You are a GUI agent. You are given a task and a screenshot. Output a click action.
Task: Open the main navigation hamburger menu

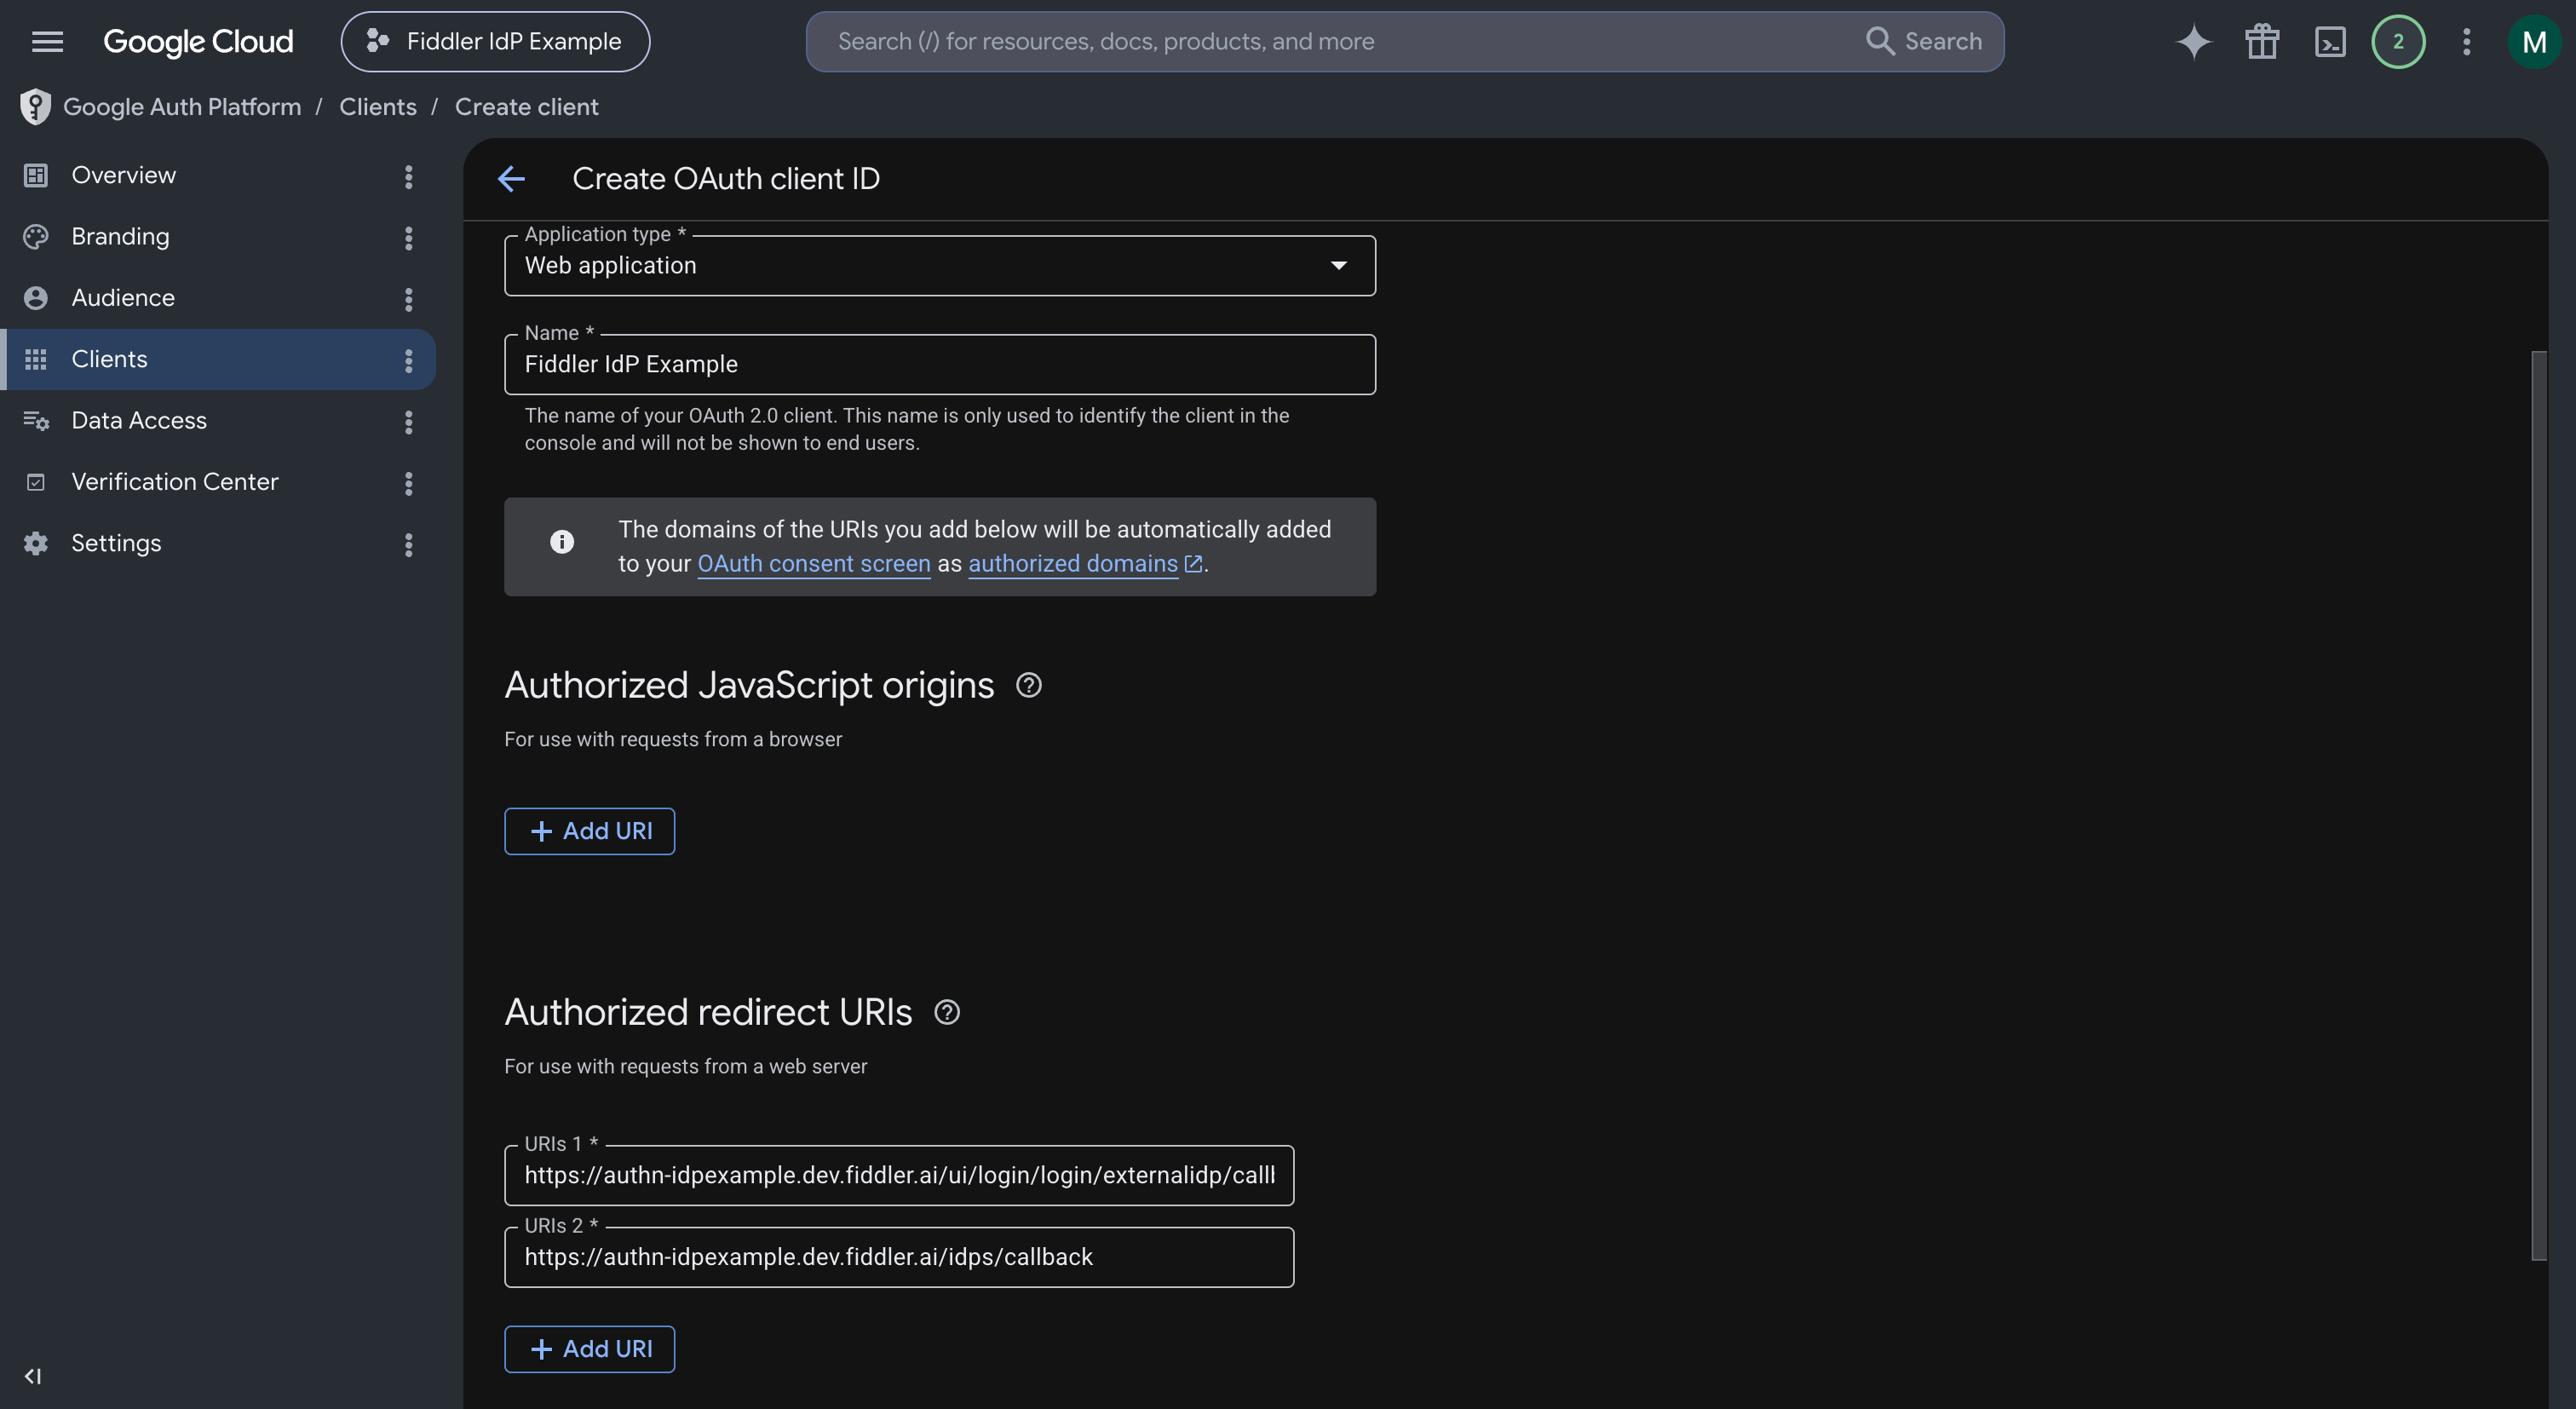(47, 42)
